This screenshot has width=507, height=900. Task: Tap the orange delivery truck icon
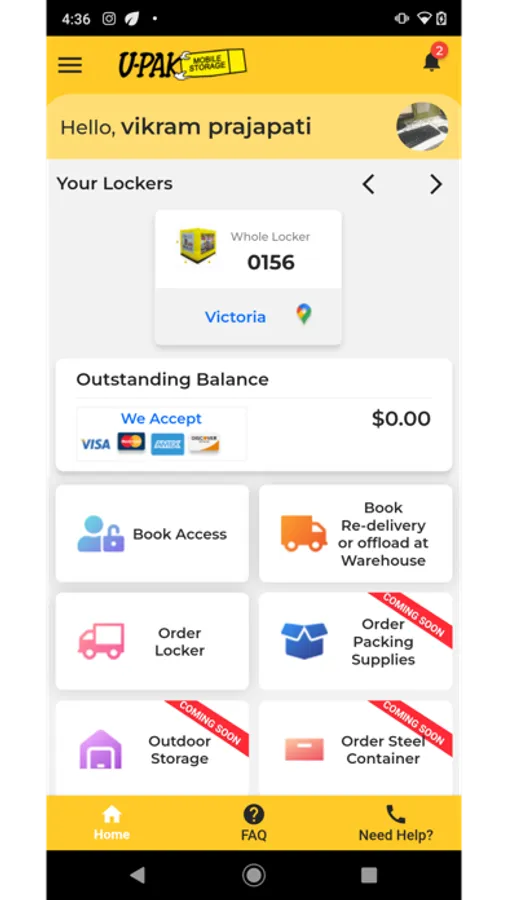tap(304, 533)
